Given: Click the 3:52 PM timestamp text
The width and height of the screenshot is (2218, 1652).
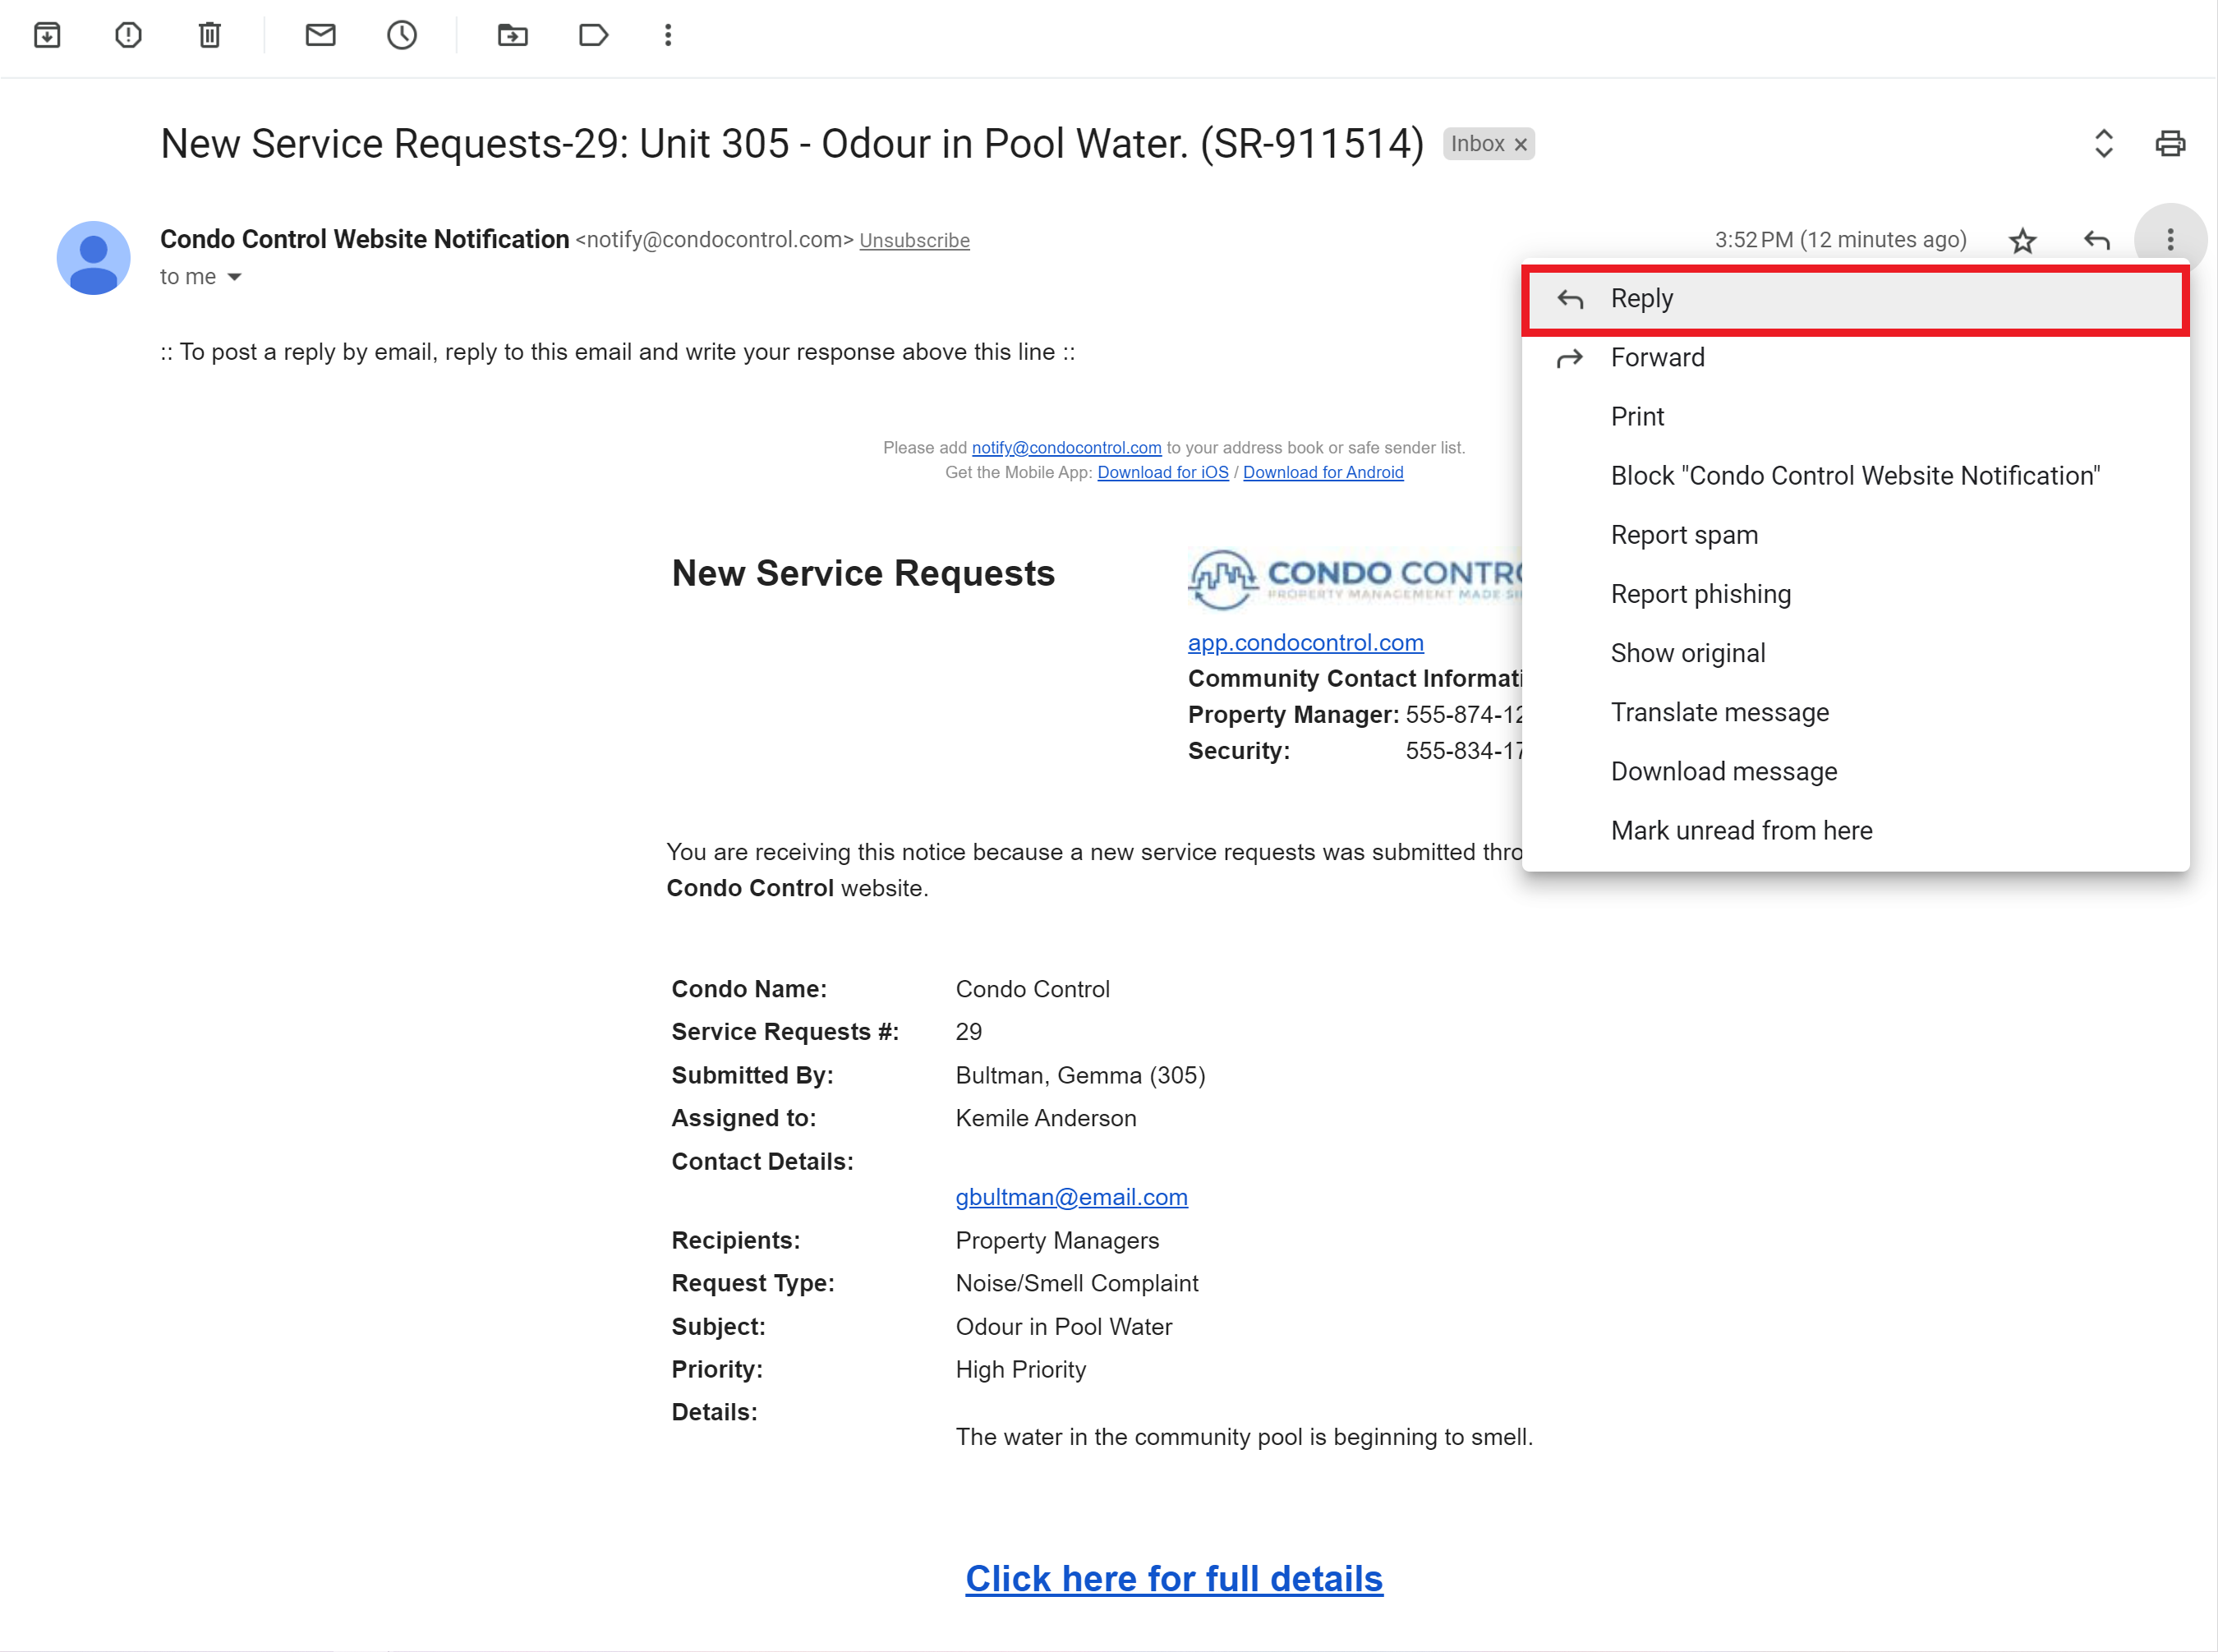Looking at the screenshot, I should (x=1840, y=240).
